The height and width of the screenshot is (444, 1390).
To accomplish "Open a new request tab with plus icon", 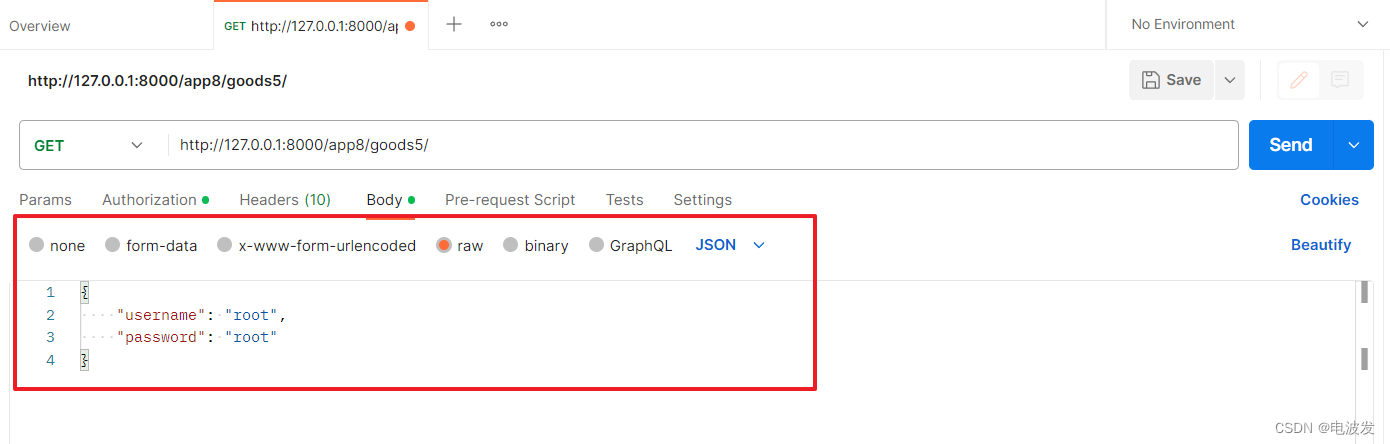I will click(x=454, y=24).
